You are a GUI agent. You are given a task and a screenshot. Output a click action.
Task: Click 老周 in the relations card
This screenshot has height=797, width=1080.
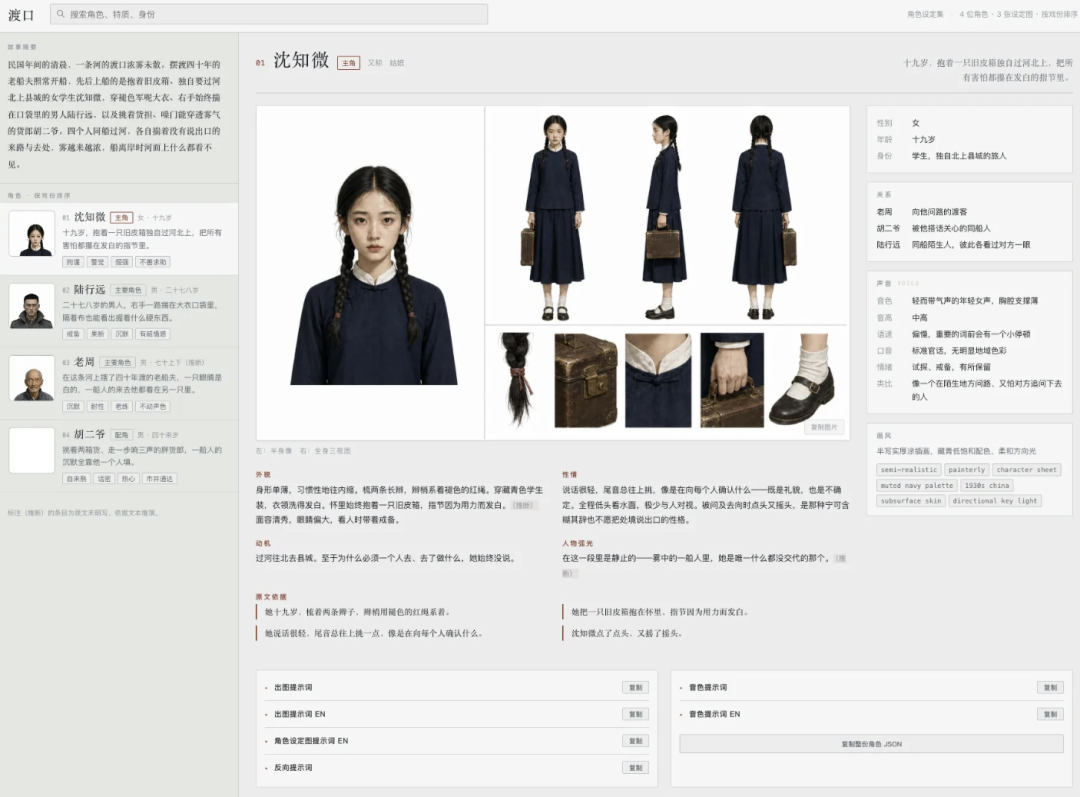pyautogui.click(x=884, y=212)
